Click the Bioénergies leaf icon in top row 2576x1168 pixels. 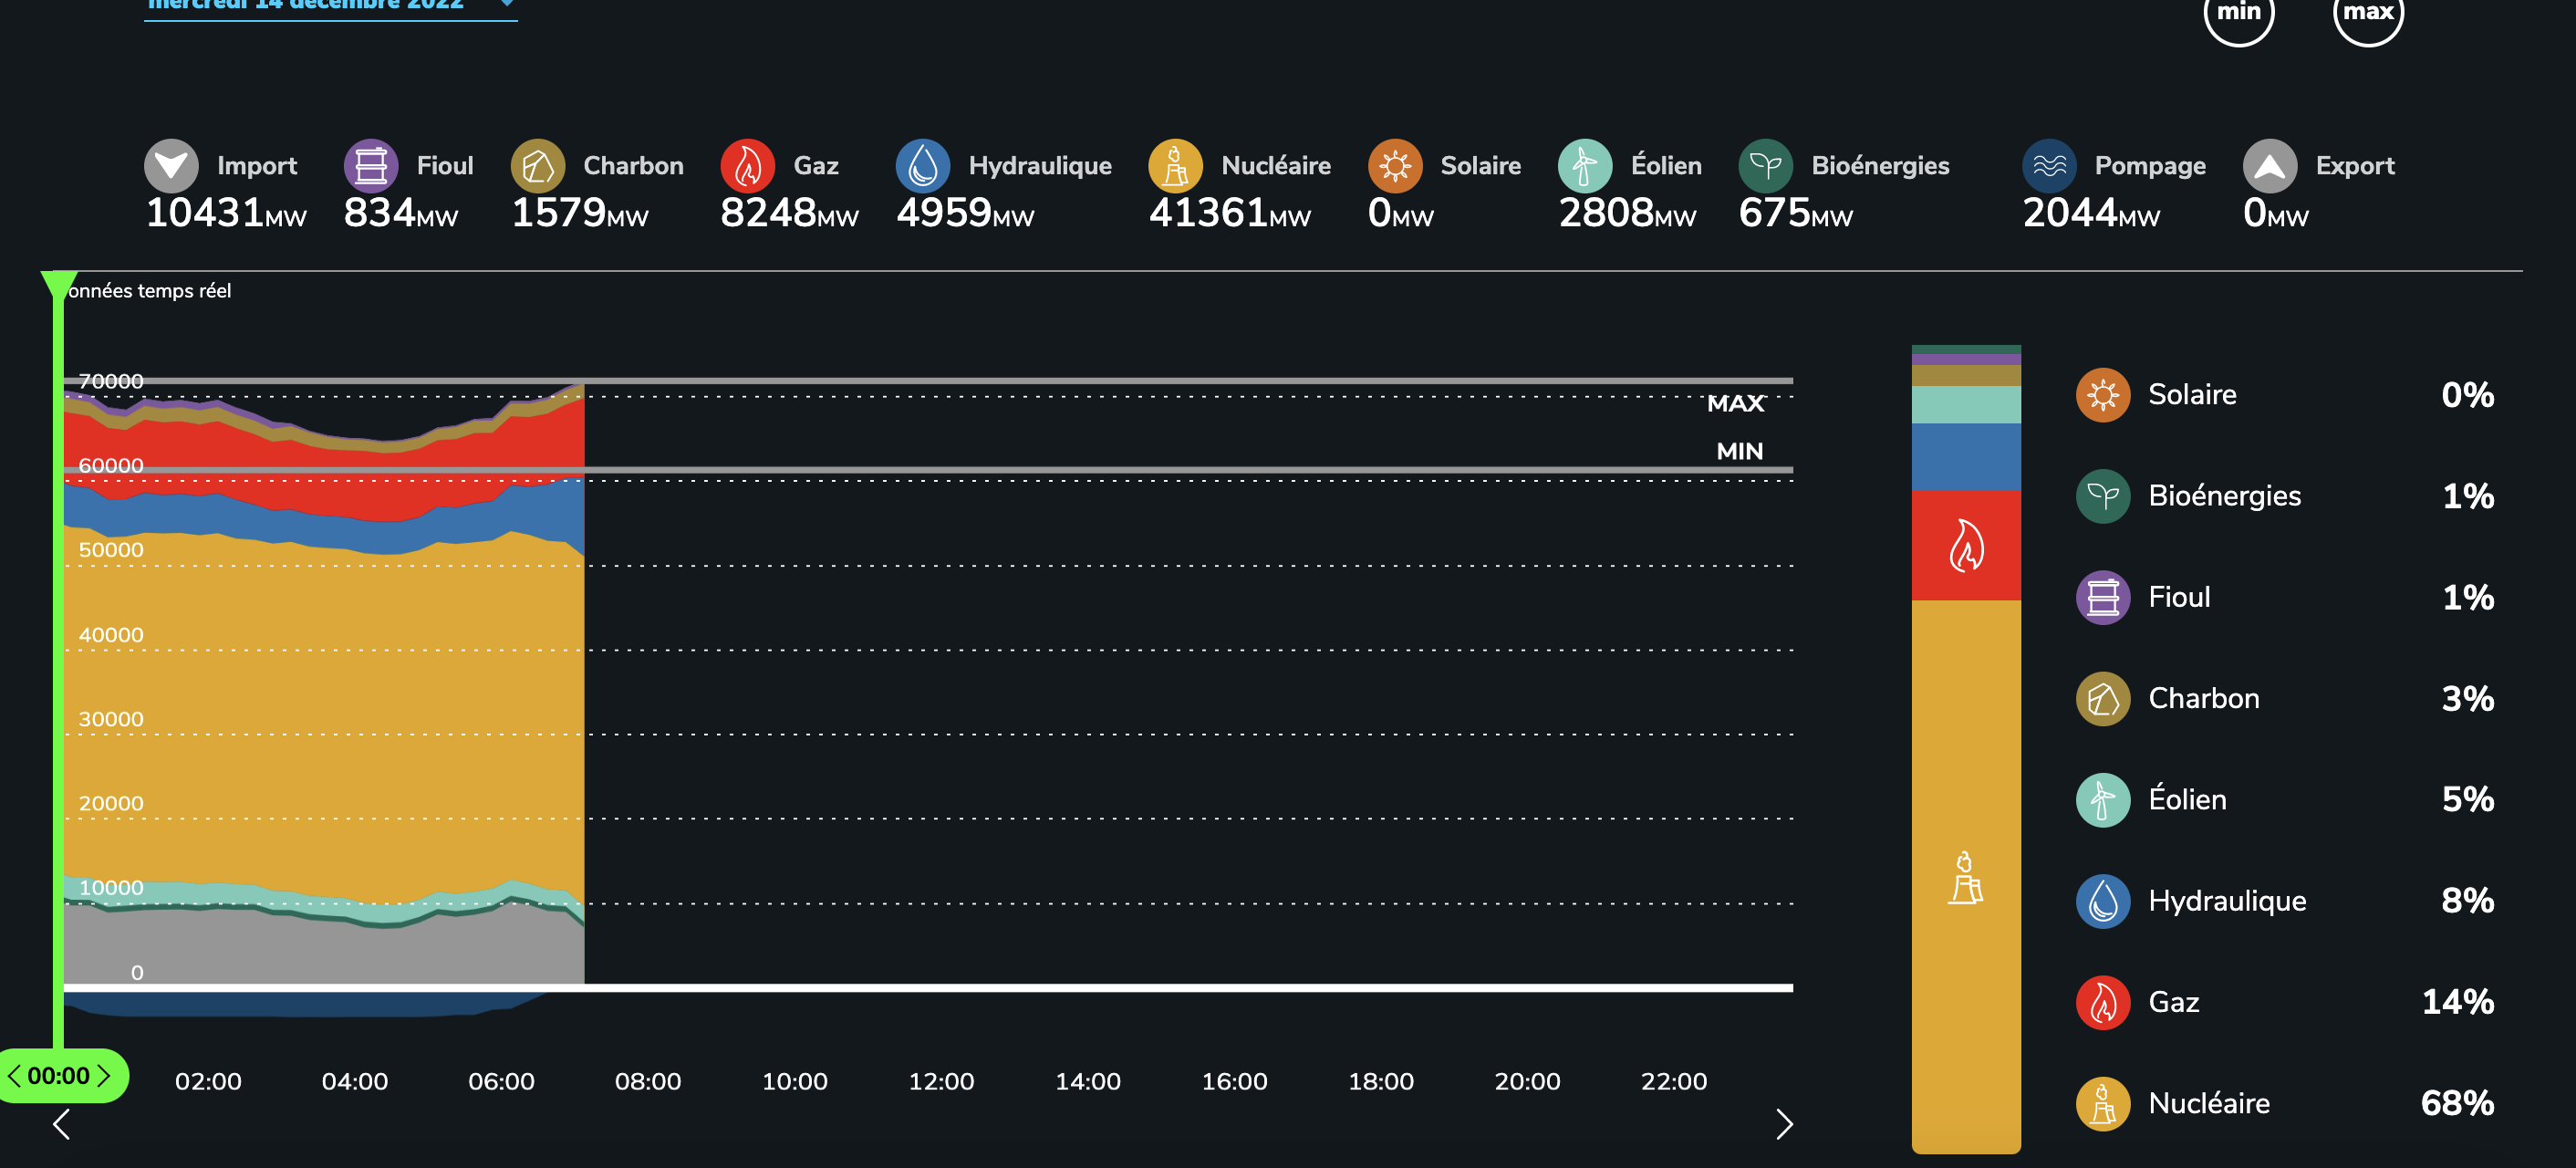point(1766,166)
